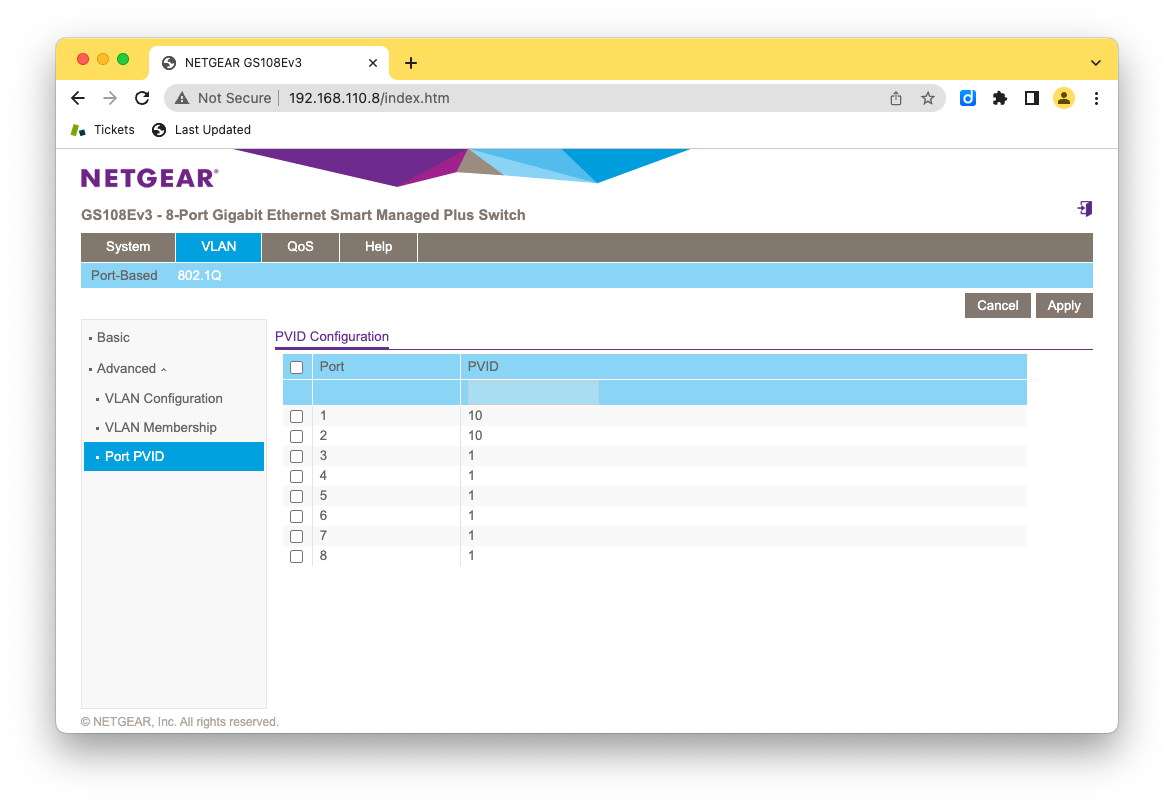The height and width of the screenshot is (807, 1174).
Task: Check the checkbox for port 5
Action: (x=296, y=496)
